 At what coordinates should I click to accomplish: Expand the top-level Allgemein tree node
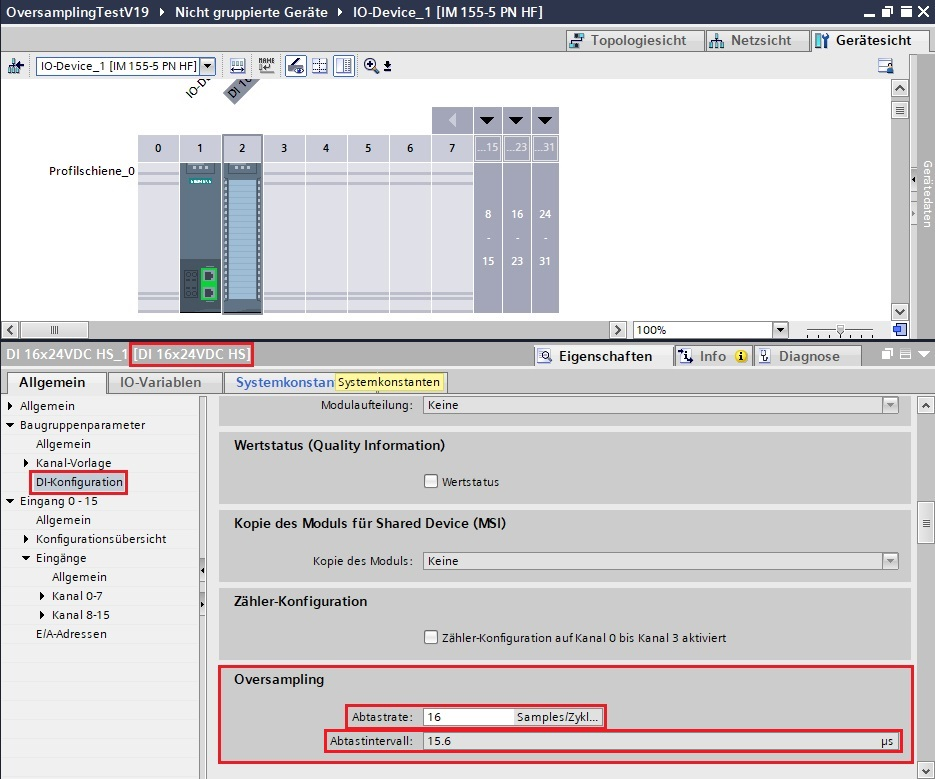10,406
